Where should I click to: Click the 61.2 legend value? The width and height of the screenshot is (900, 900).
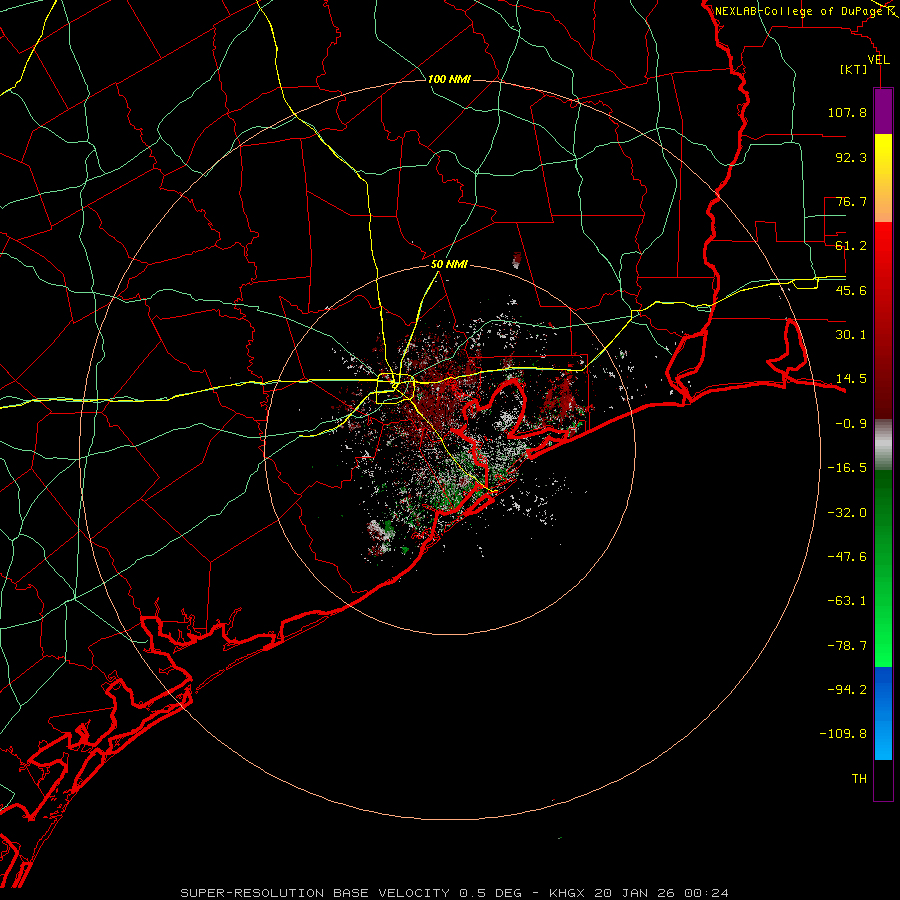click(x=851, y=246)
